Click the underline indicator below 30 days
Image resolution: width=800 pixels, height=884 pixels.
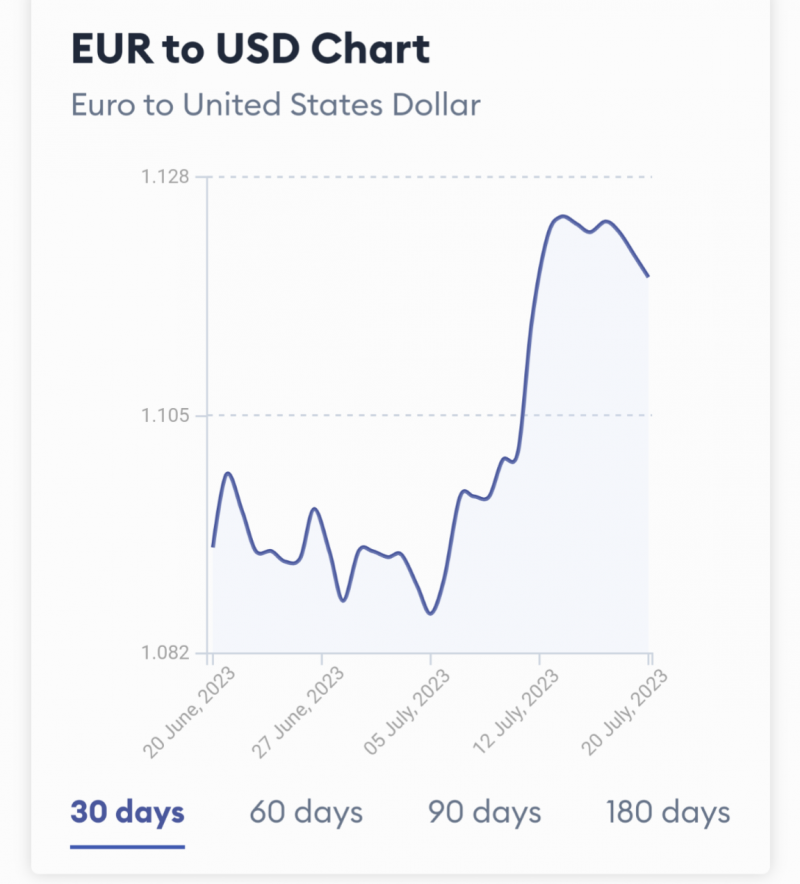point(127,846)
